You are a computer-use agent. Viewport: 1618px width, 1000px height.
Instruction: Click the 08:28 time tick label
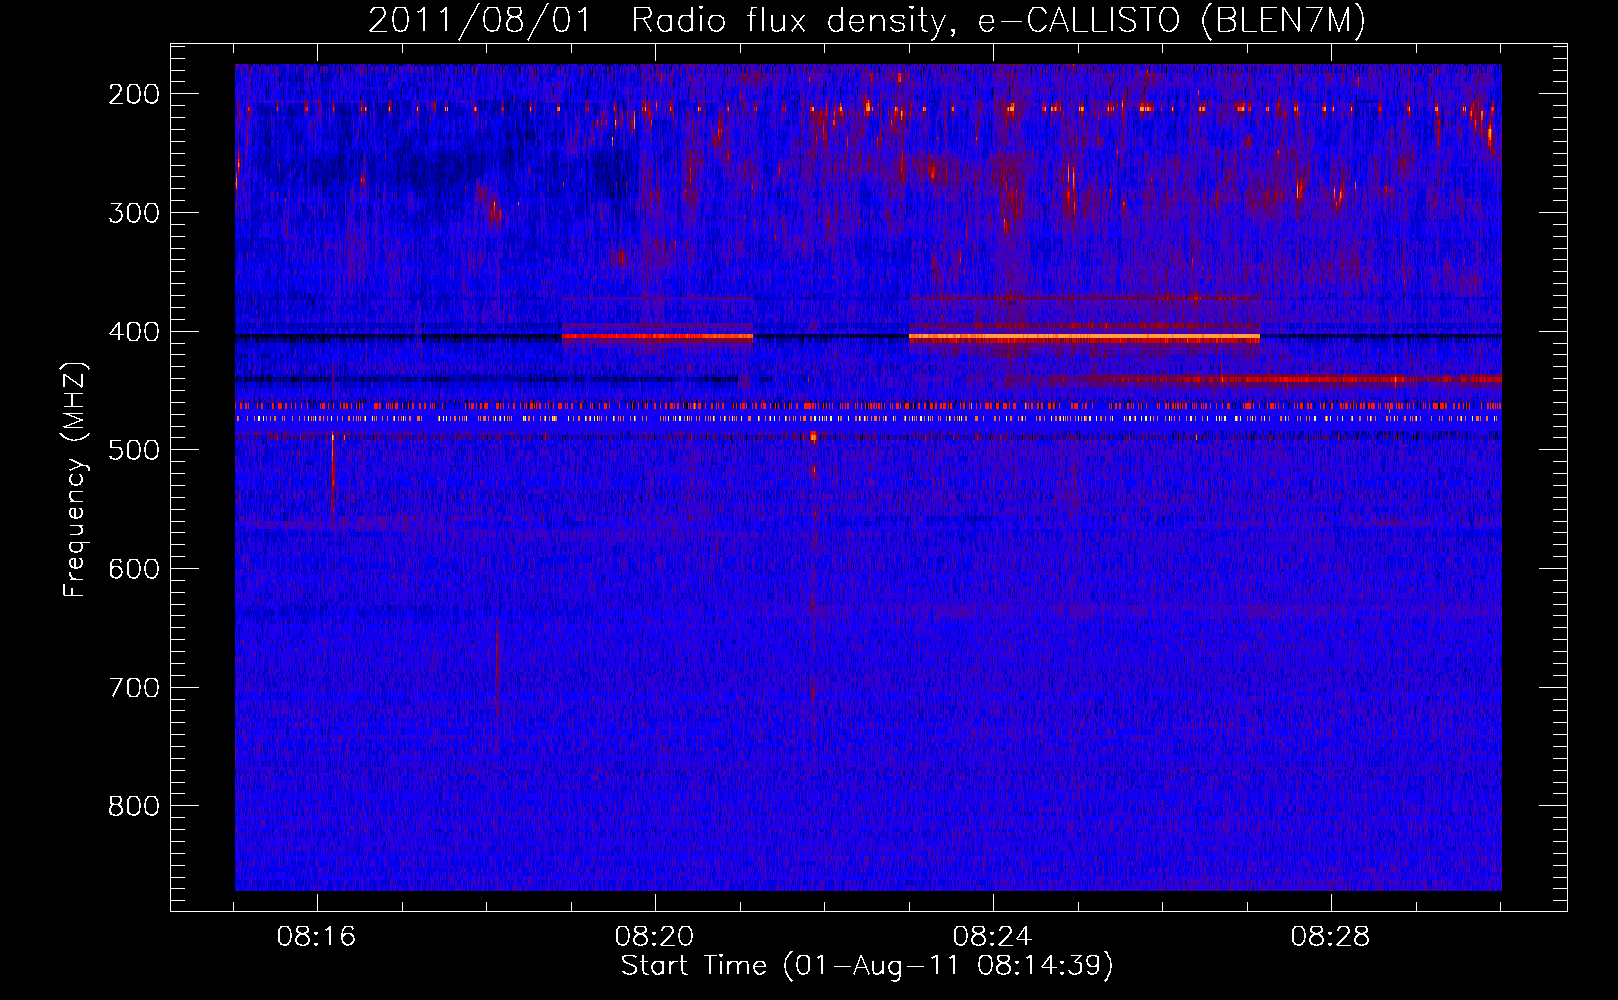click(x=1331, y=937)
